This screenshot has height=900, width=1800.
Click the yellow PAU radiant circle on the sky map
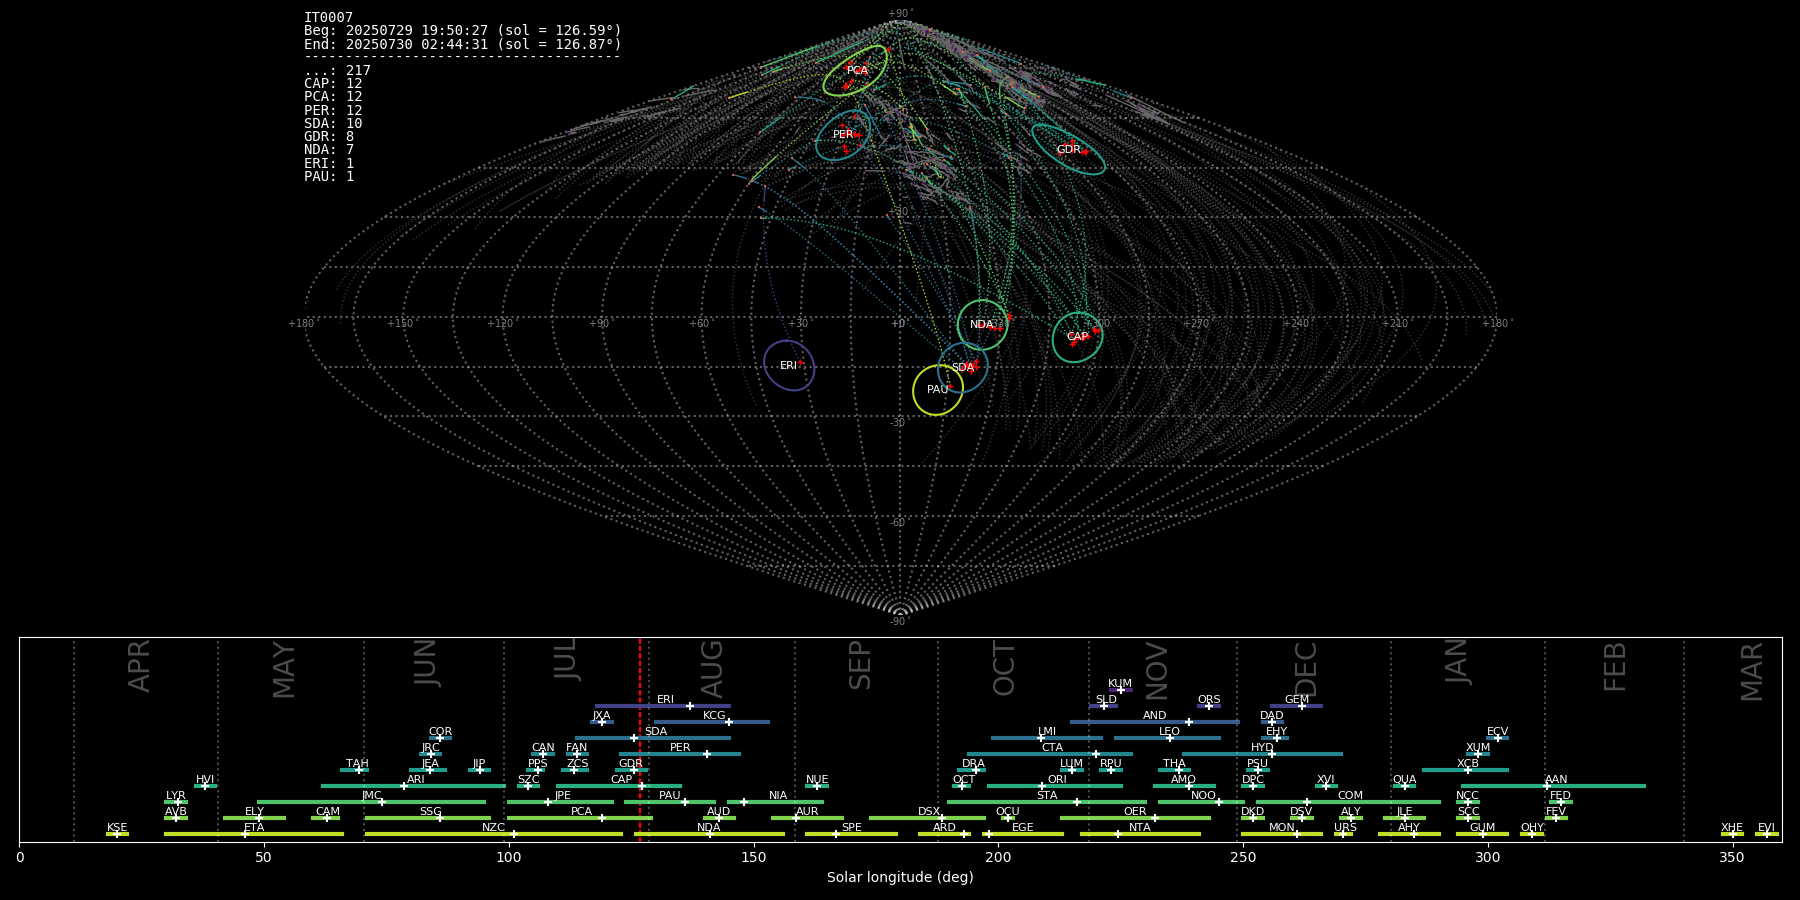(938, 389)
